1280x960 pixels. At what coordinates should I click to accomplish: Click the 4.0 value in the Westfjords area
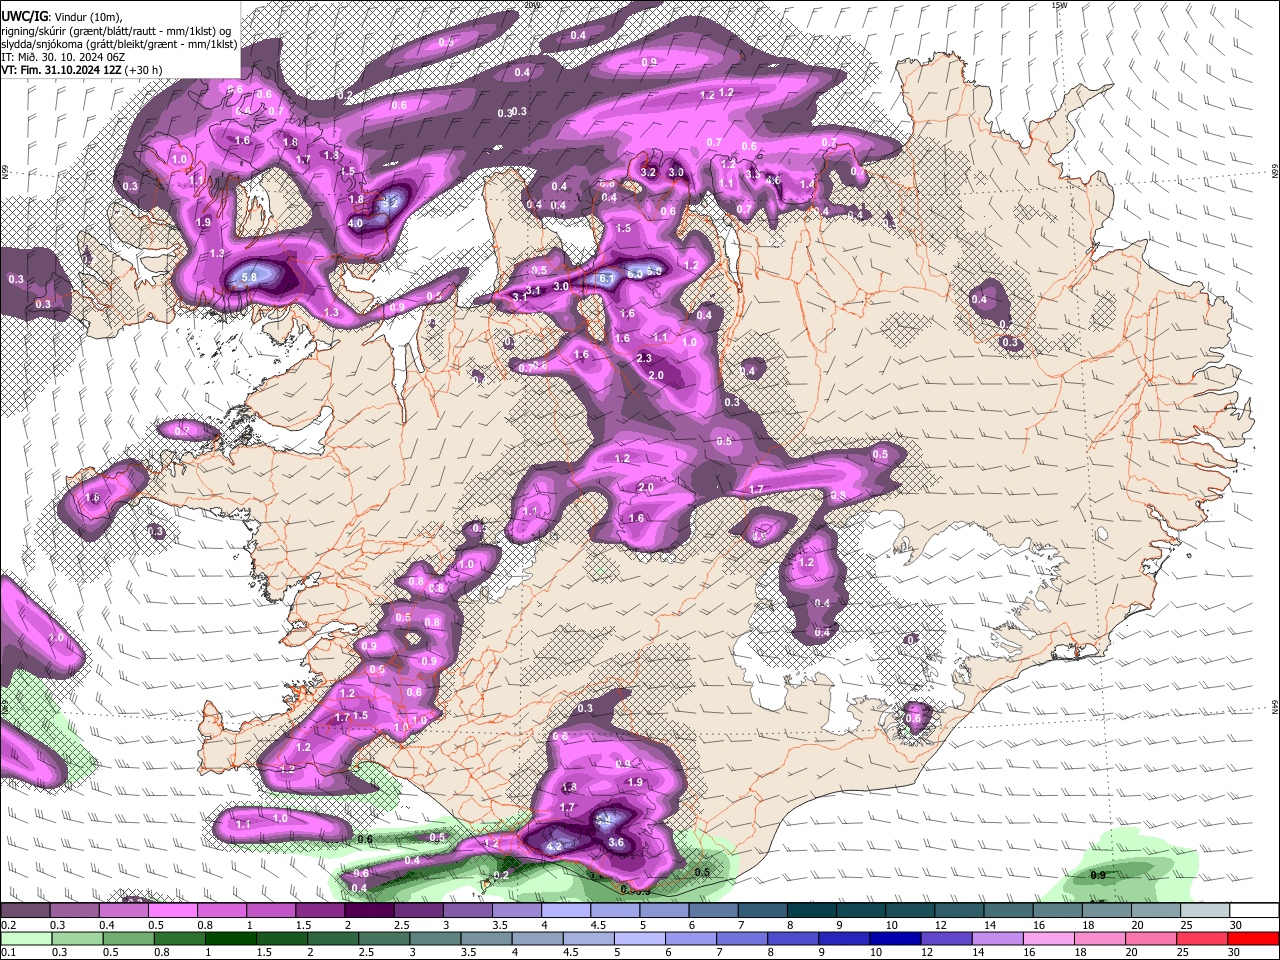(x=355, y=223)
